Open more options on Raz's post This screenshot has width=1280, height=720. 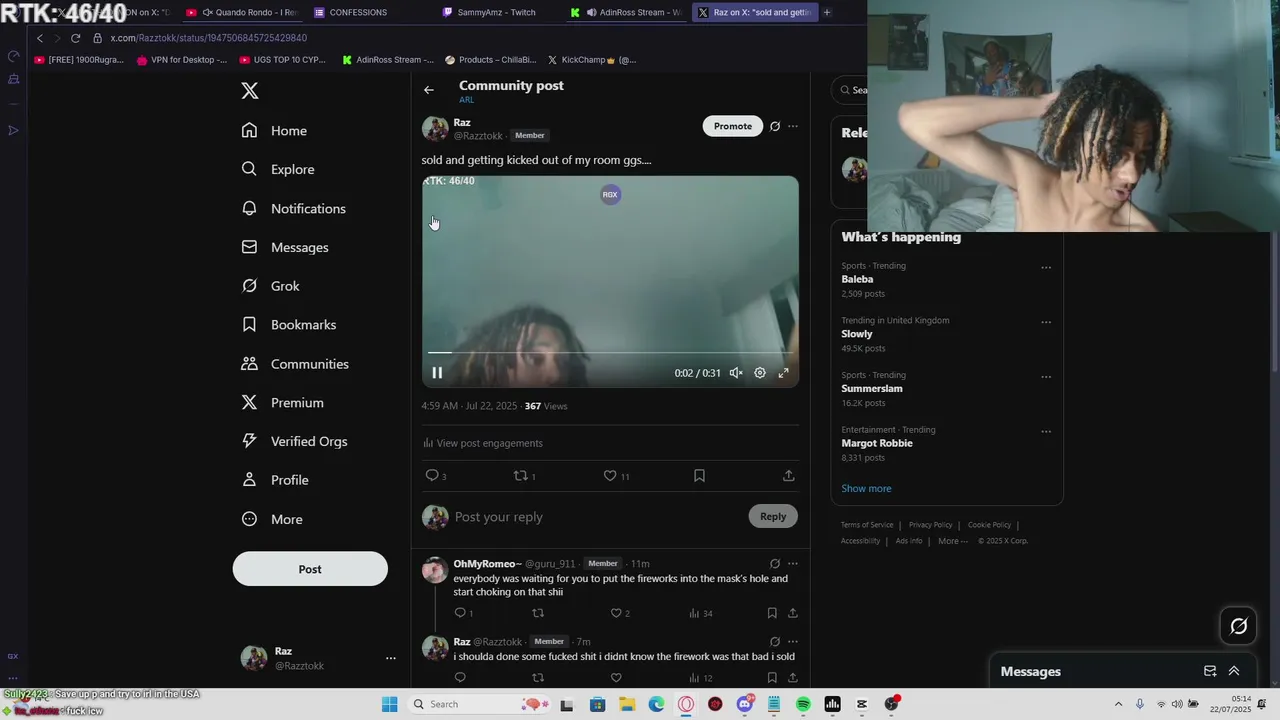click(793, 126)
